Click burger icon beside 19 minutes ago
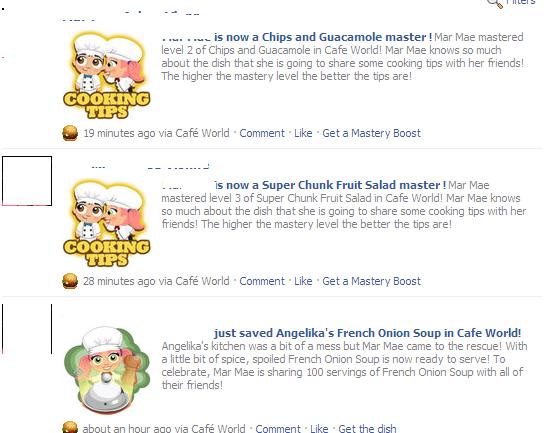The height and width of the screenshot is (433, 547). [70, 133]
